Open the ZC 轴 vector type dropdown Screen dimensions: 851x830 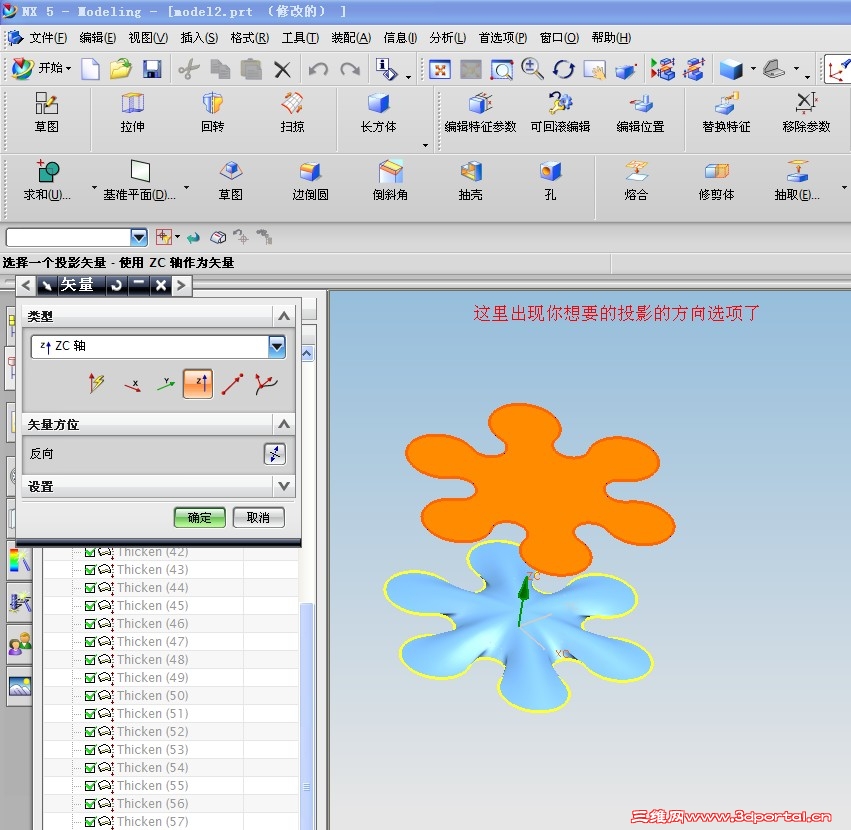pos(277,346)
